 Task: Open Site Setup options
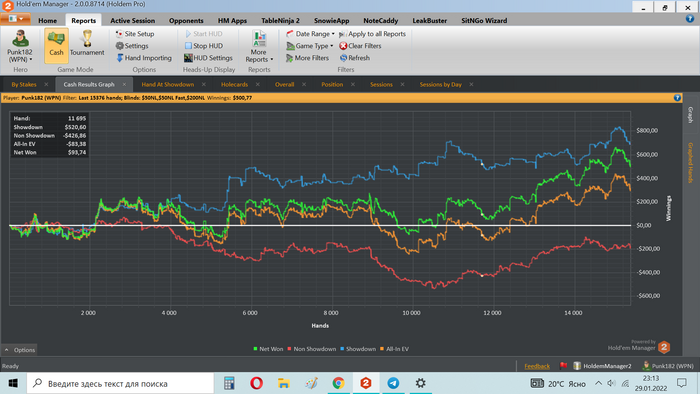pos(135,34)
